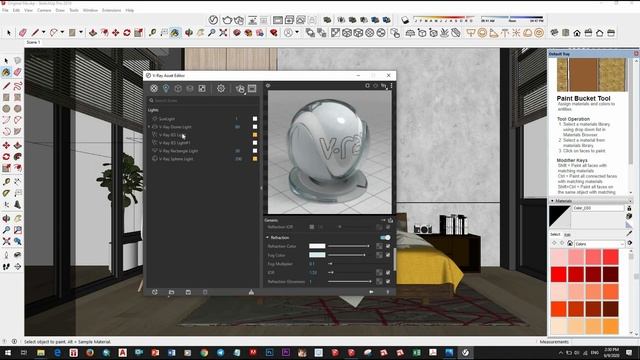Select the Lights category icon in Asset Editor
This screenshot has width=640, height=360.
(x=166, y=89)
